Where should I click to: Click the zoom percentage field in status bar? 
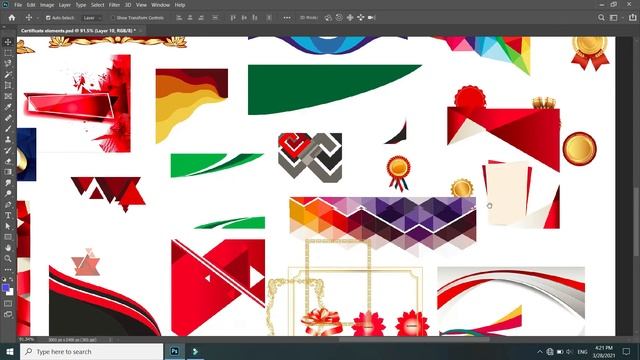[x=26, y=339]
